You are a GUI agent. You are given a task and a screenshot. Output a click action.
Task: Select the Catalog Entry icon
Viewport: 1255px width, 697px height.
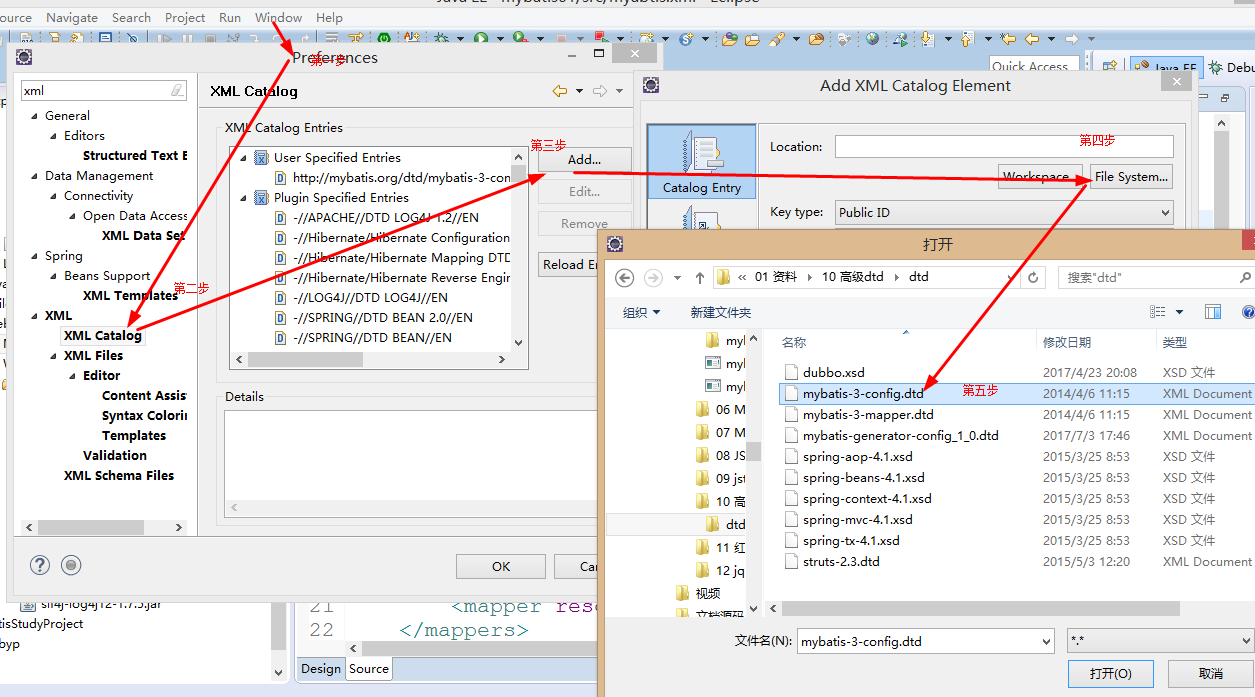click(702, 160)
